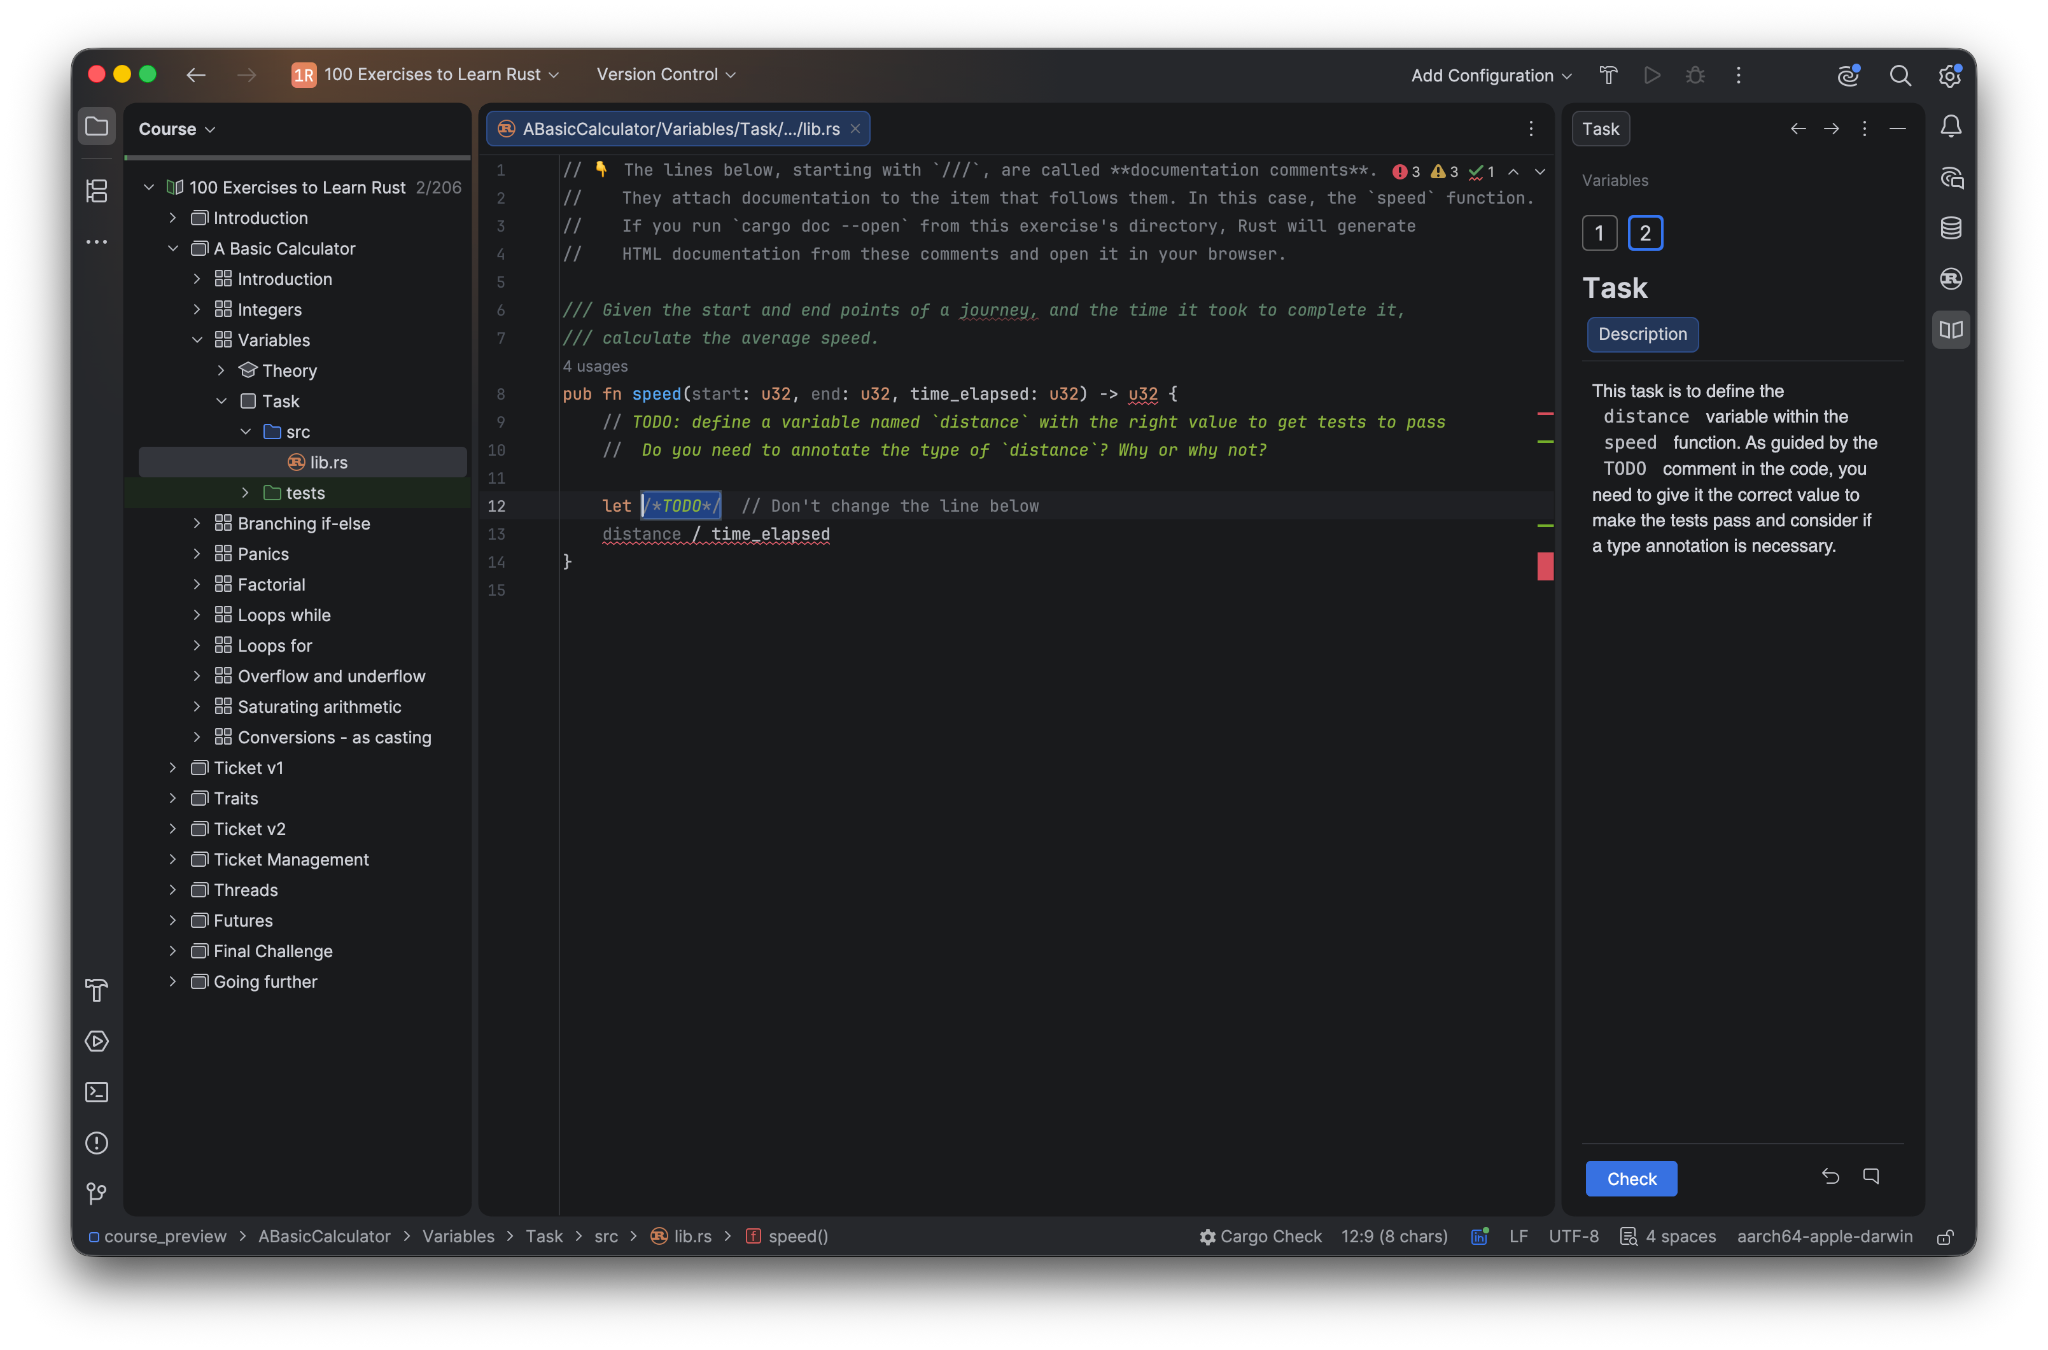
Task: Open the Services tool window icon
Action: point(97,1042)
